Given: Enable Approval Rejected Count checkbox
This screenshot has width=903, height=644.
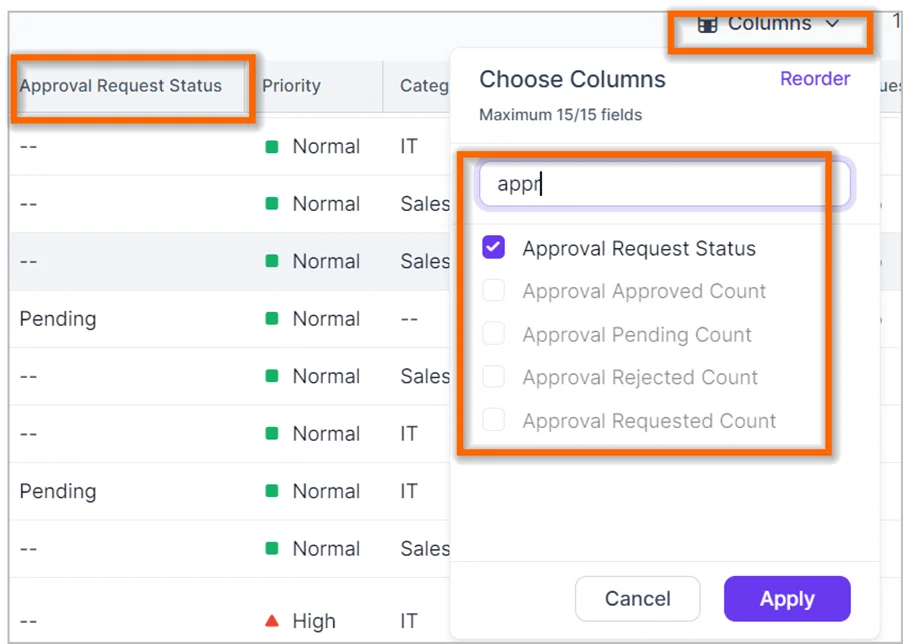Looking at the screenshot, I should pyautogui.click(x=493, y=377).
